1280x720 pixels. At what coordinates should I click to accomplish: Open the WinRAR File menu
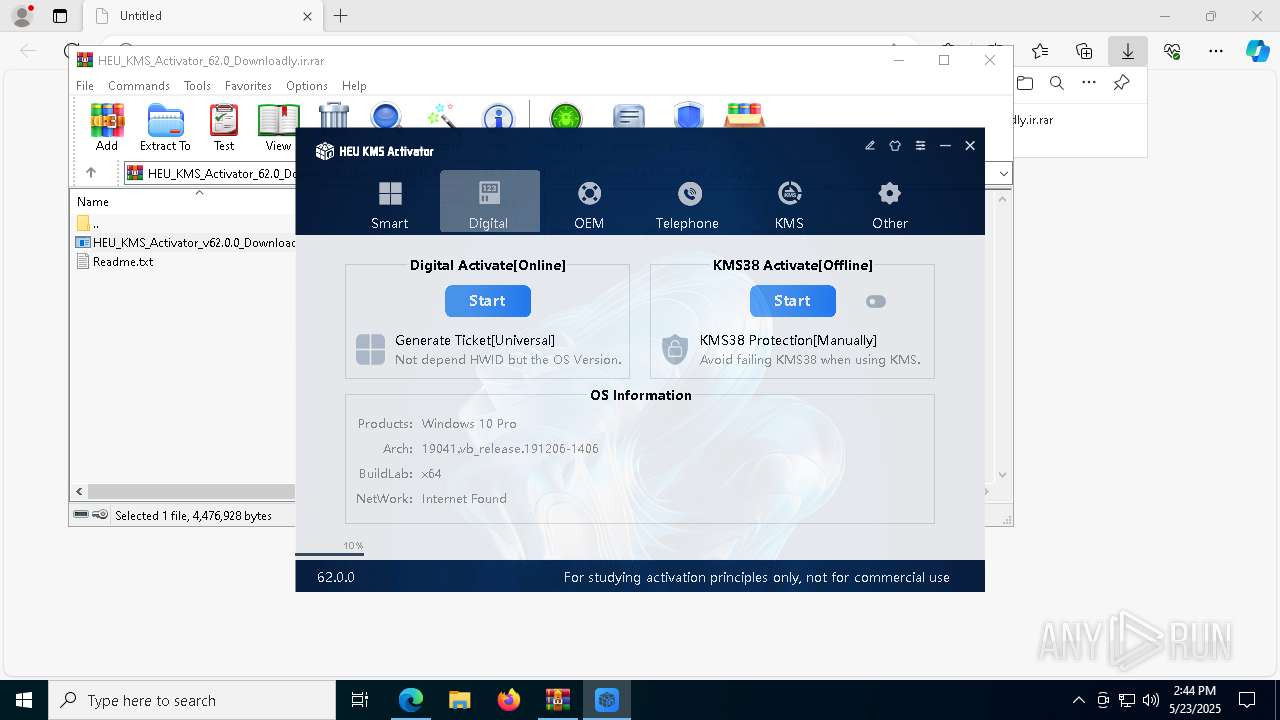click(85, 86)
